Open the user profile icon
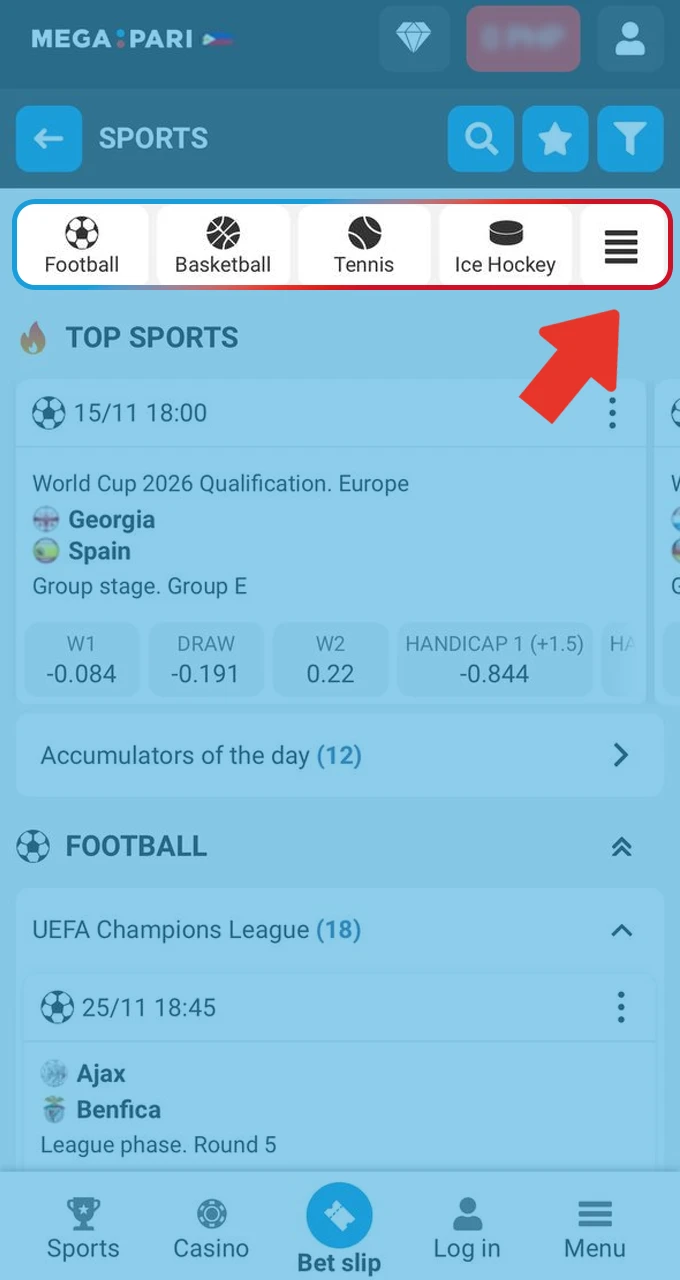The width and height of the screenshot is (680, 1280). click(x=629, y=39)
